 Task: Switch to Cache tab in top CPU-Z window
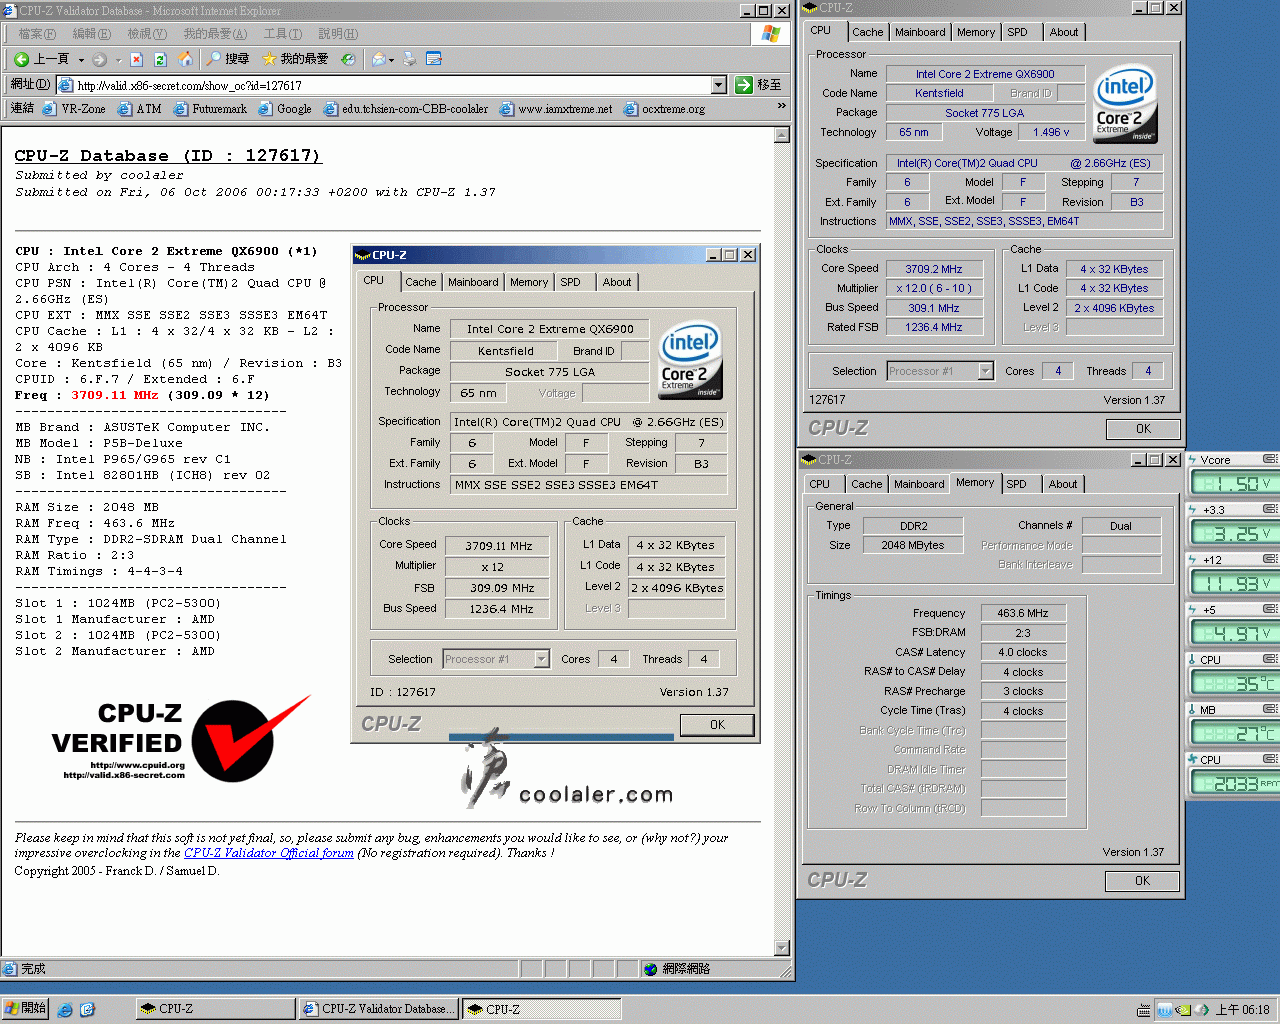pos(867,32)
